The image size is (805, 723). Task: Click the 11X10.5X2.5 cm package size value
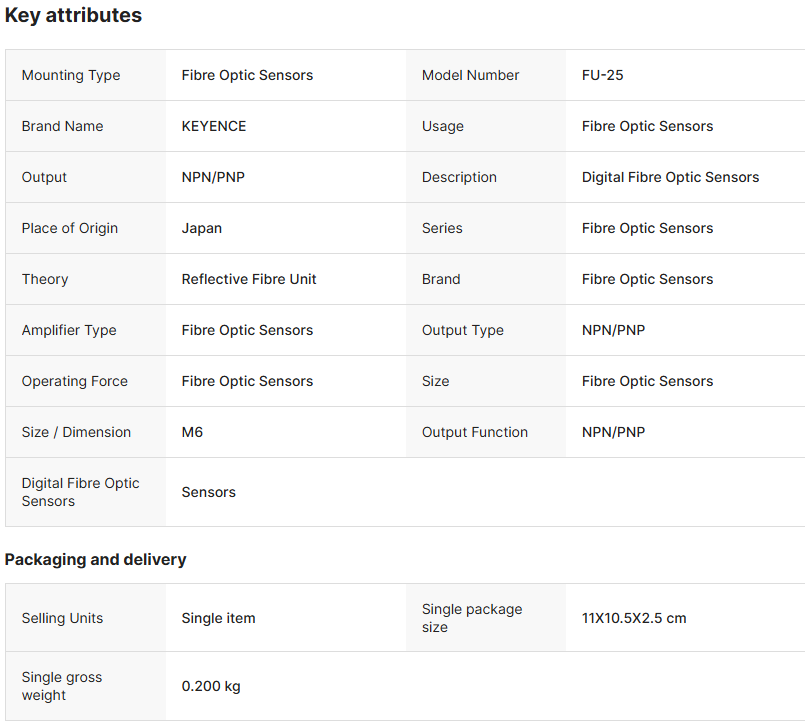(x=634, y=618)
